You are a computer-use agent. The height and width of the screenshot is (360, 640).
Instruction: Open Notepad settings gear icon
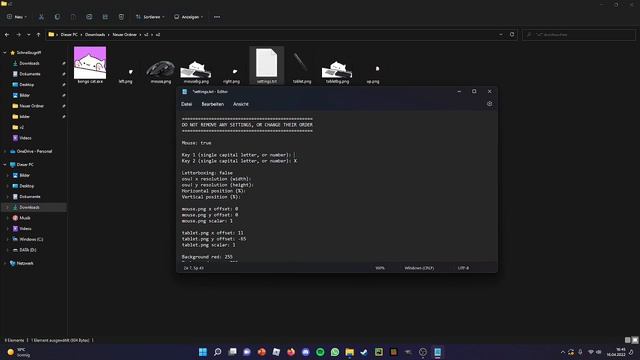(x=489, y=104)
